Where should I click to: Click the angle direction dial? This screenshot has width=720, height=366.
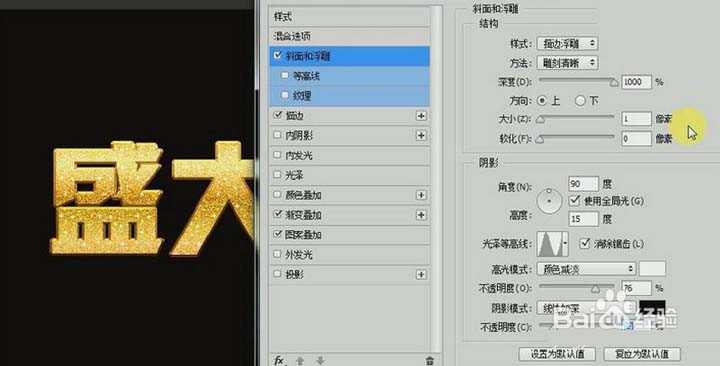[x=549, y=201]
